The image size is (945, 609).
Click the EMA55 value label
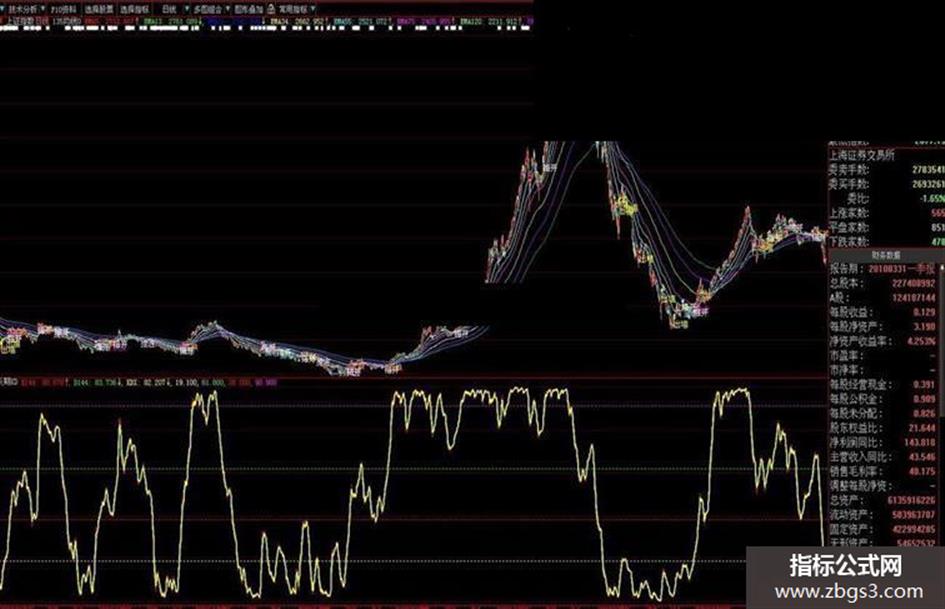(362, 22)
